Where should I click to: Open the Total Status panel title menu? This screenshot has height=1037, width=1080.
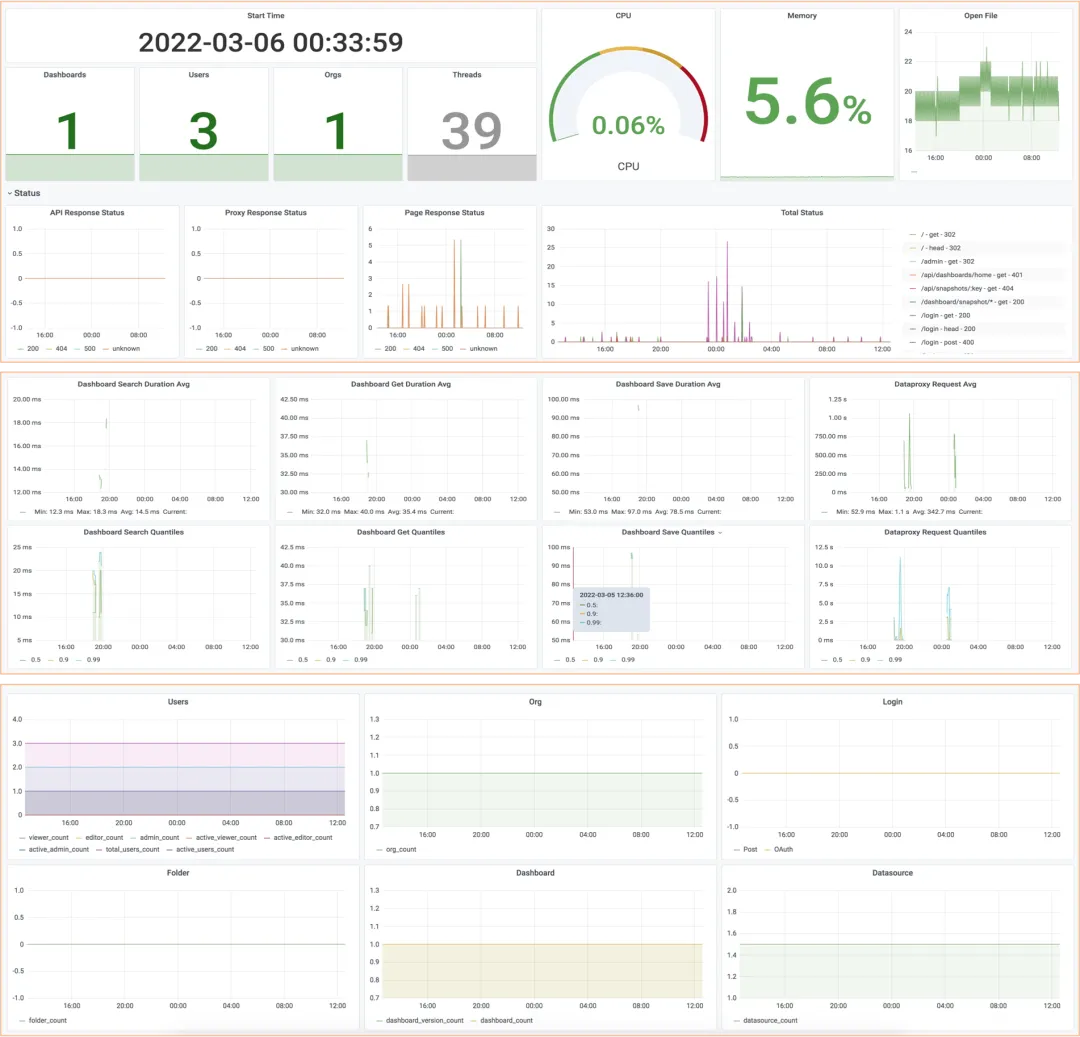click(802, 213)
